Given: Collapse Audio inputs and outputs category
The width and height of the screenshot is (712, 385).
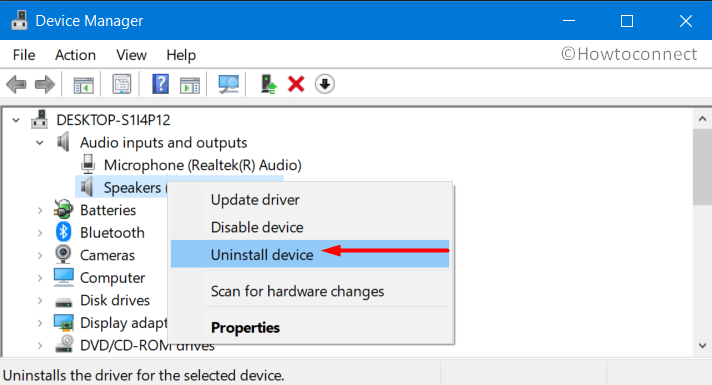Looking at the screenshot, I should 40,143.
